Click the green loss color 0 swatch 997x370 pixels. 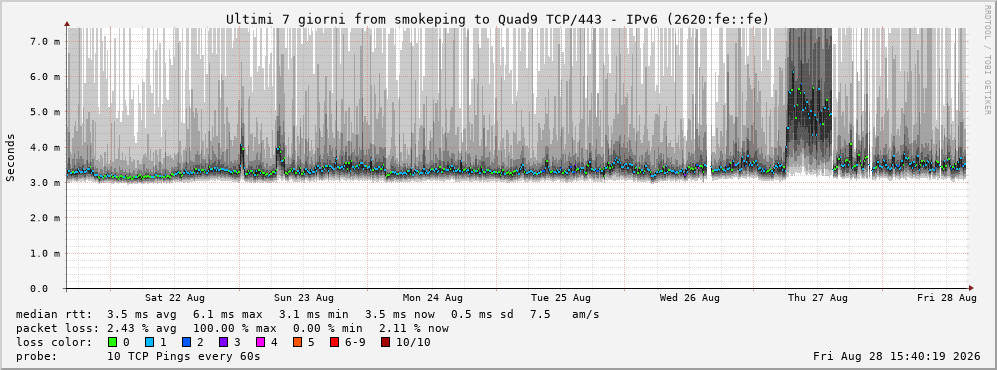113,342
